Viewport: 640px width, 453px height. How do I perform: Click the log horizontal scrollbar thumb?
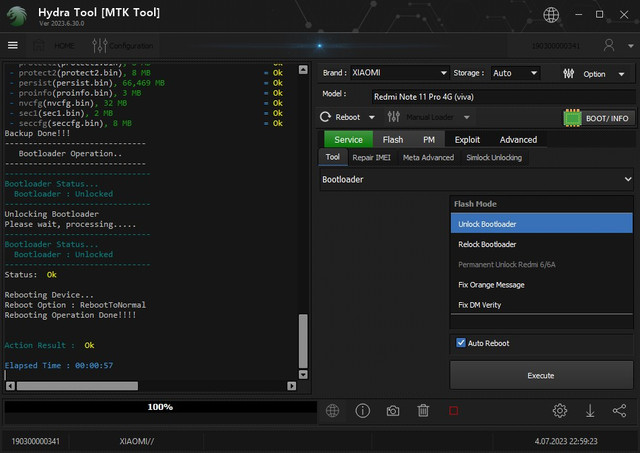point(77,386)
